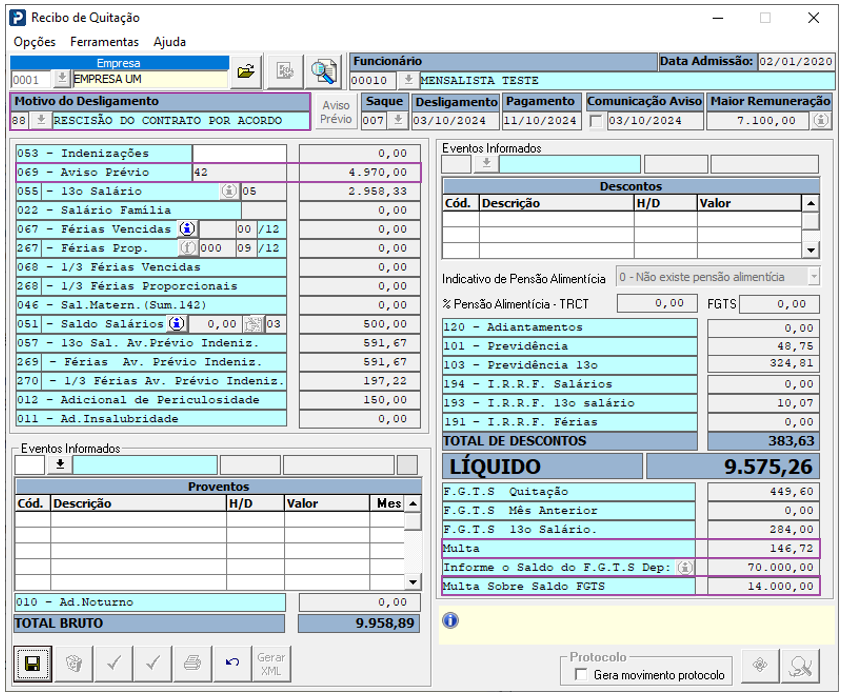Click the info icon beside Saldo do F.G.T.S Dep
This screenshot has width=844, height=696.
685,567
